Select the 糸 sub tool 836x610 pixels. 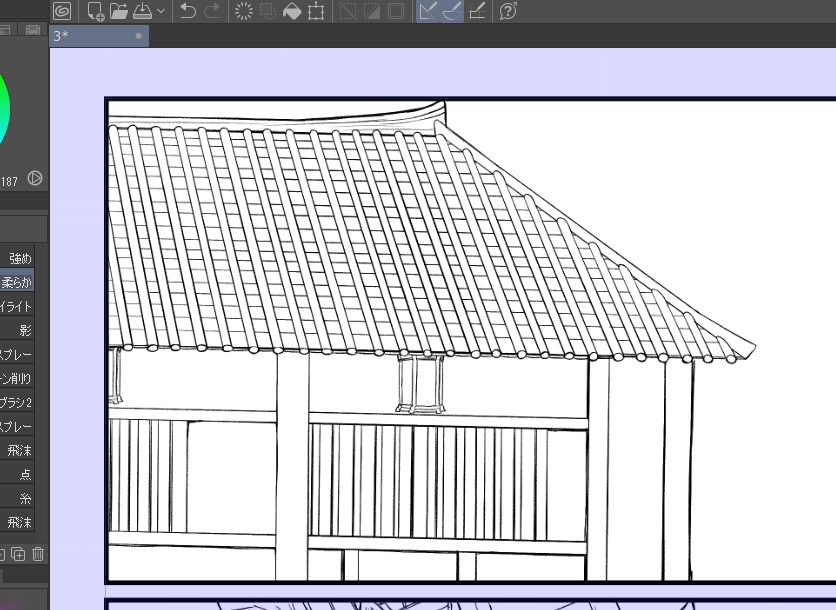tap(17, 499)
